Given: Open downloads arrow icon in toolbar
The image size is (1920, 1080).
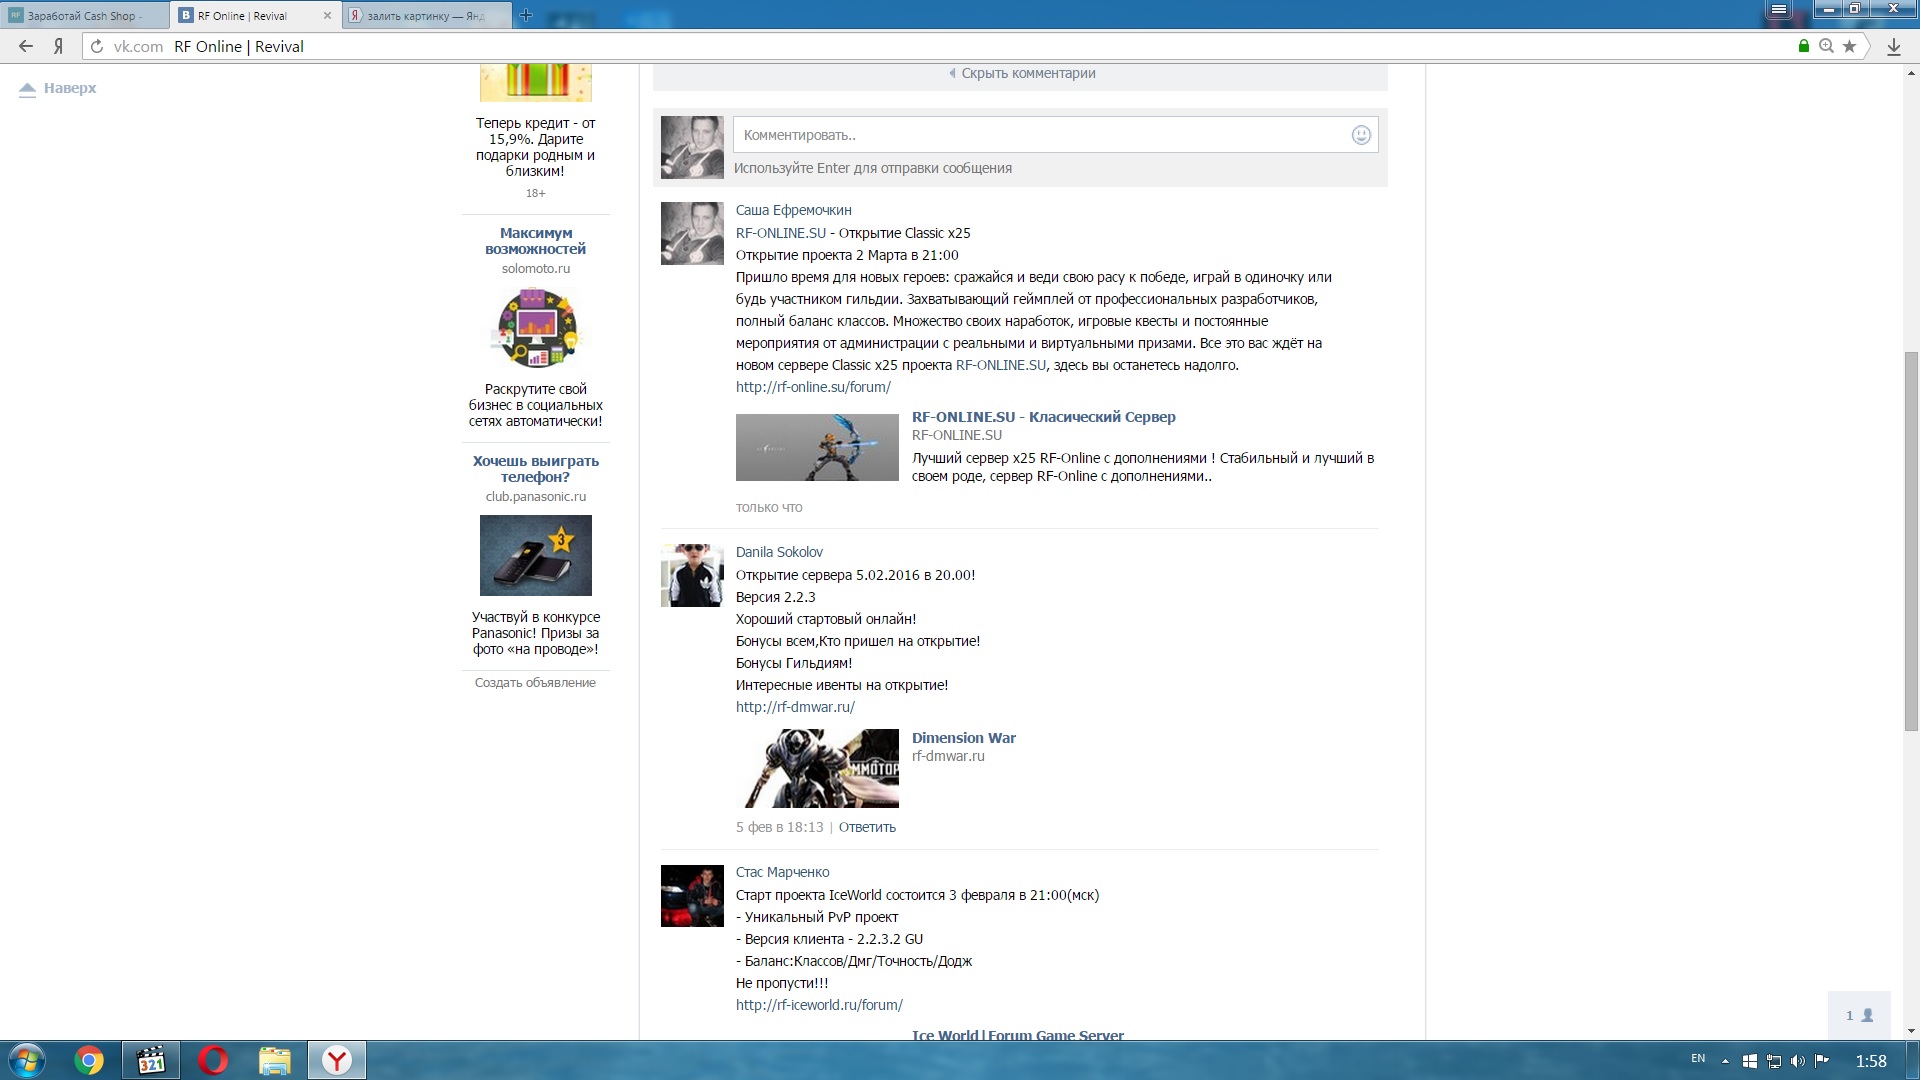Looking at the screenshot, I should click(1893, 46).
